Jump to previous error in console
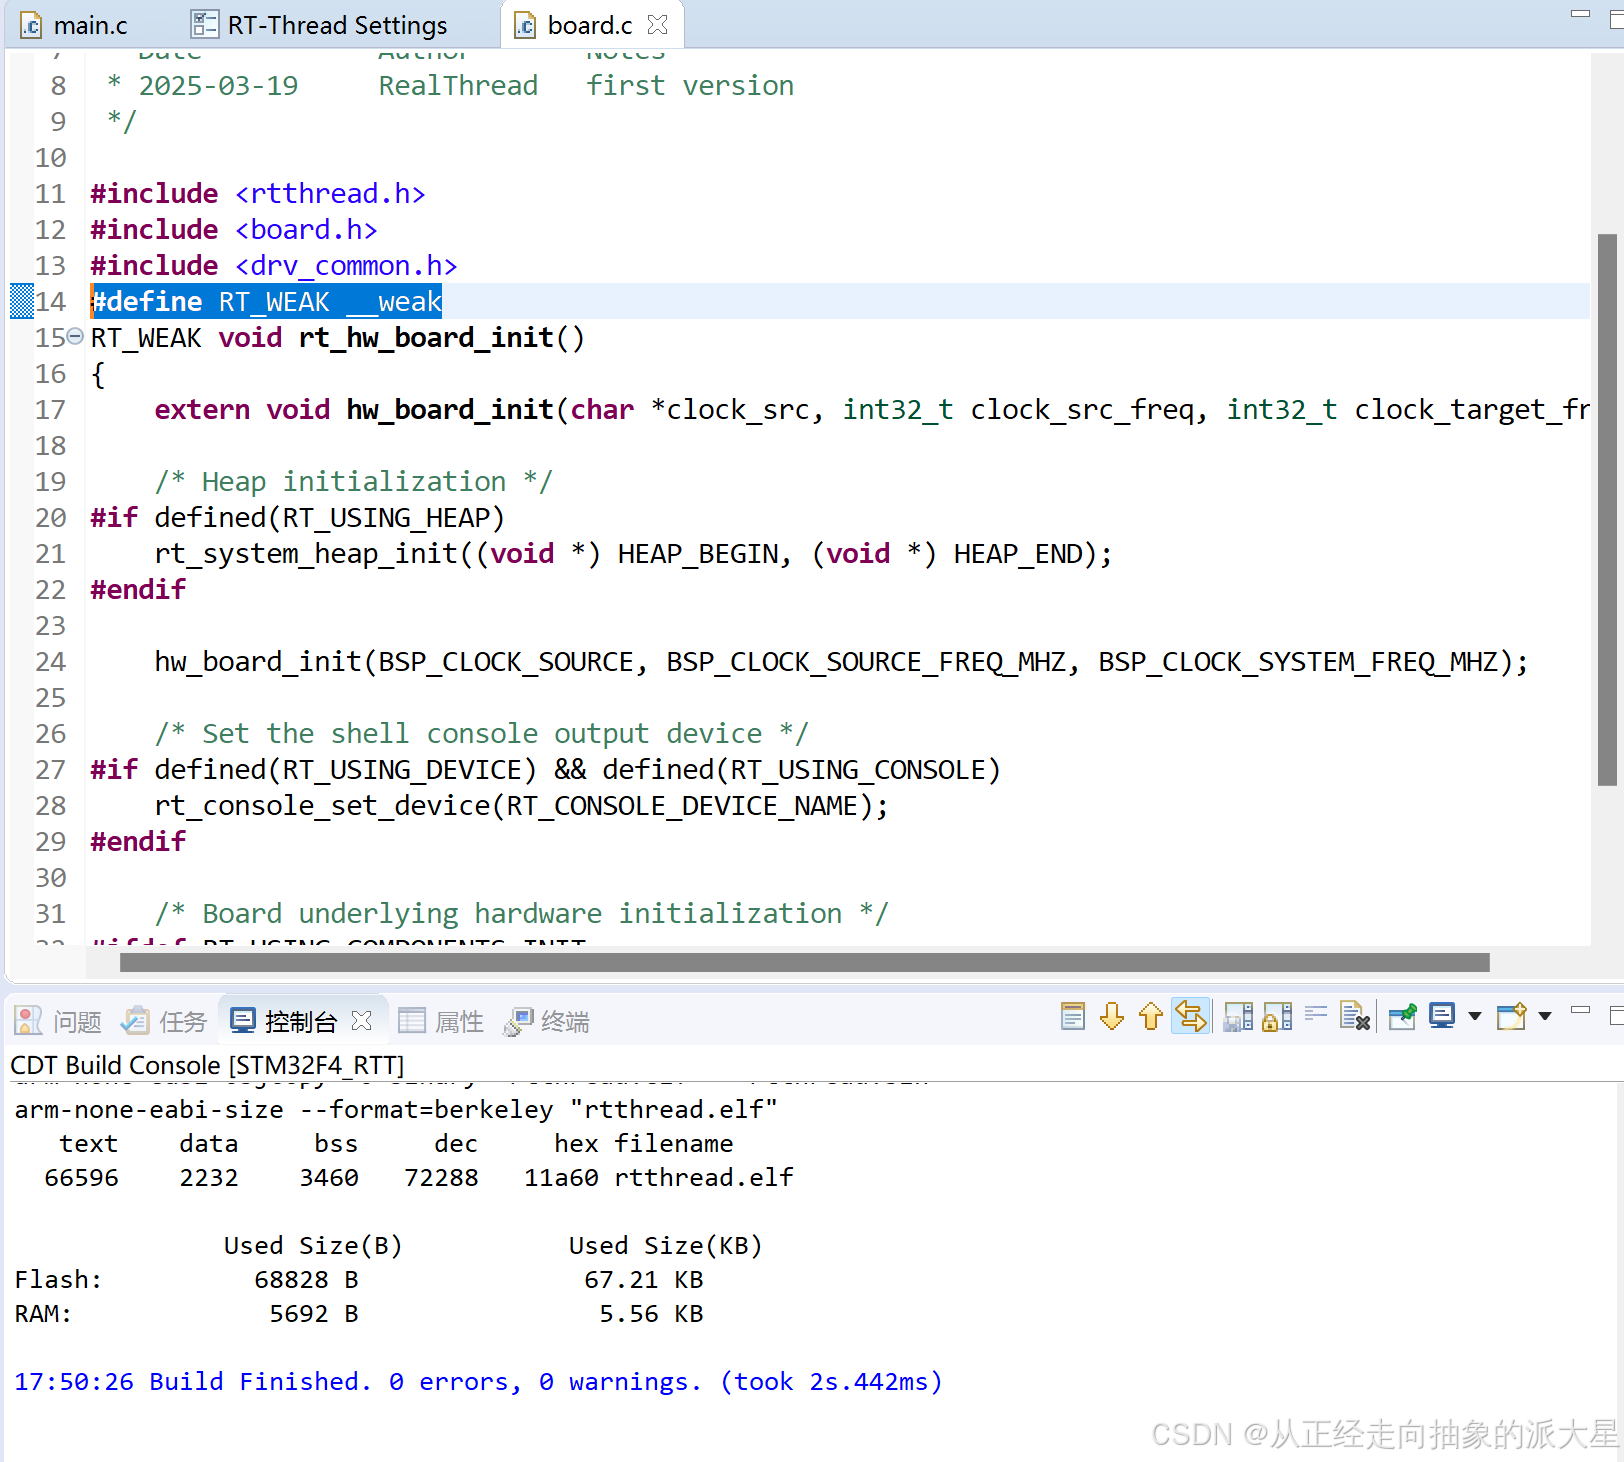1624x1462 pixels. coord(1151,1016)
